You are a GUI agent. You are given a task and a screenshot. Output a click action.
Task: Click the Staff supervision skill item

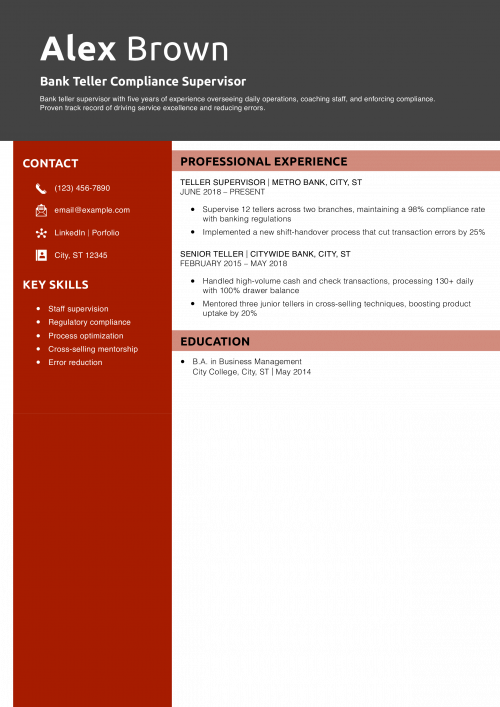[78, 309]
